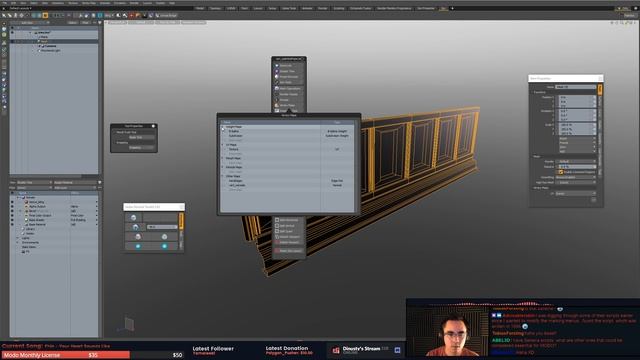This screenshot has height=360, width=640.
Task: Open the Help menu
Action: [x=172, y=3]
